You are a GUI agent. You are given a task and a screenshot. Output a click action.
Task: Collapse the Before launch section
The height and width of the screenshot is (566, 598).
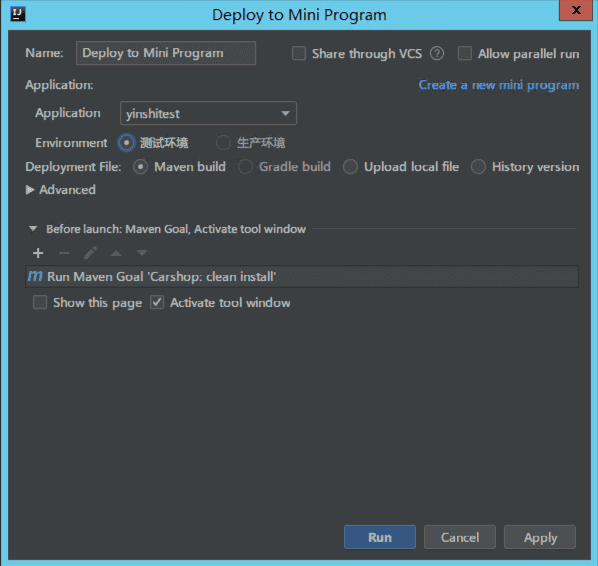[x=33, y=229]
